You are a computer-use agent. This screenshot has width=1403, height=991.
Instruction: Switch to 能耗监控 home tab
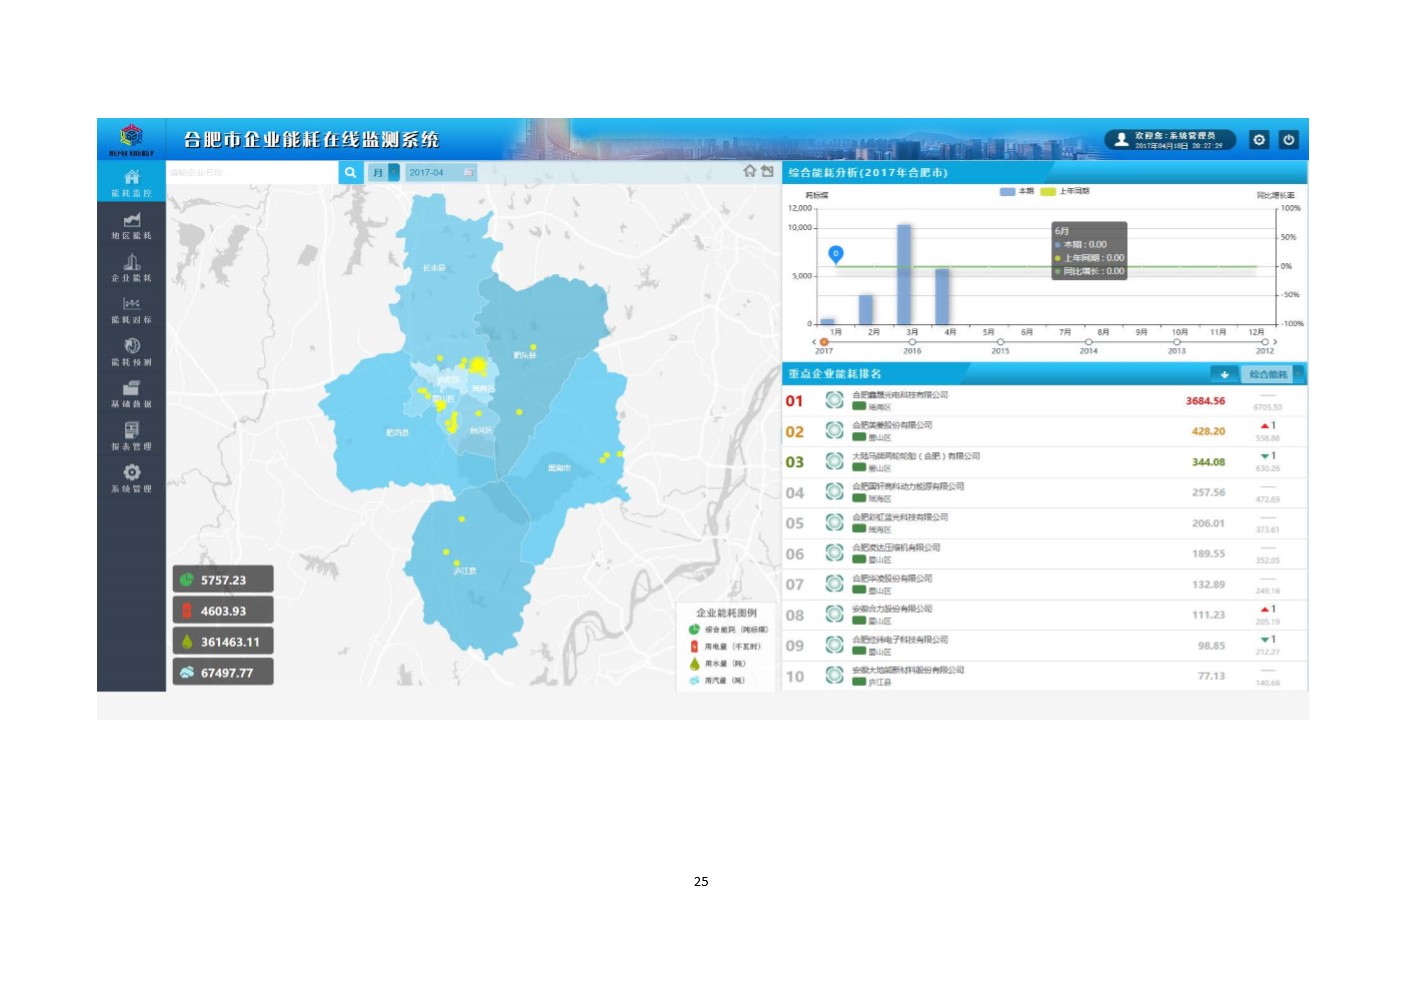(x=131, y=182)
